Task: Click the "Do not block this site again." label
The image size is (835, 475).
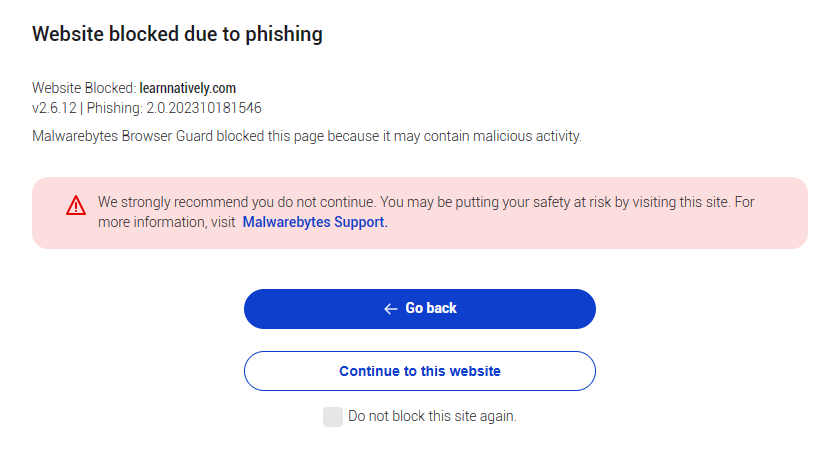Action: pyautogui.click(x=432, y=416)
